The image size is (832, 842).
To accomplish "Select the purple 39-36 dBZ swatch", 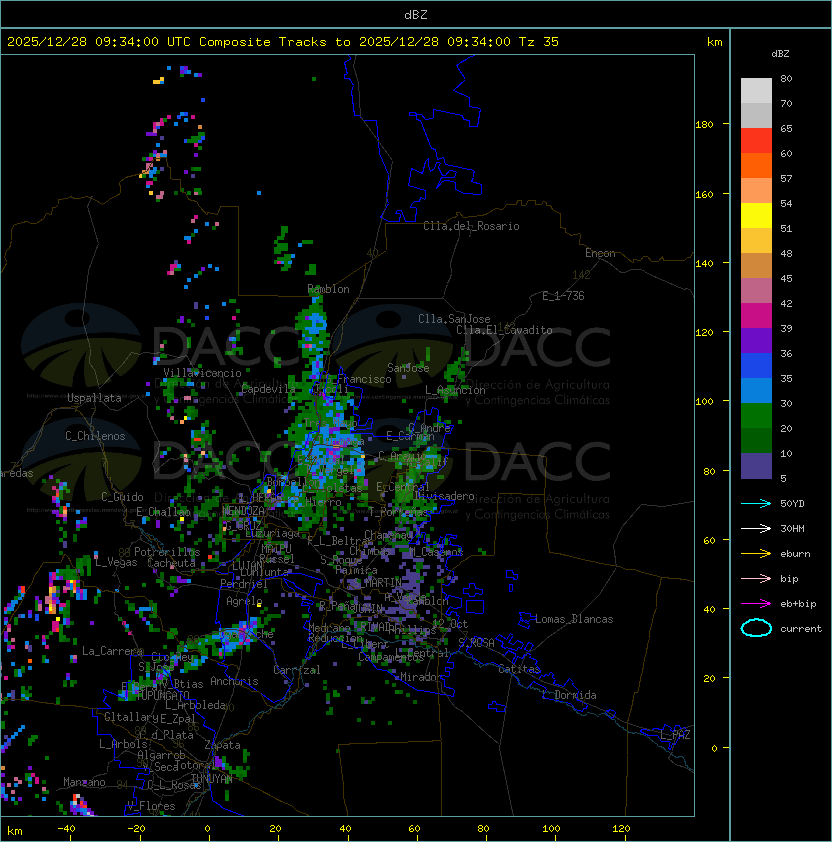I will [756, 340].
